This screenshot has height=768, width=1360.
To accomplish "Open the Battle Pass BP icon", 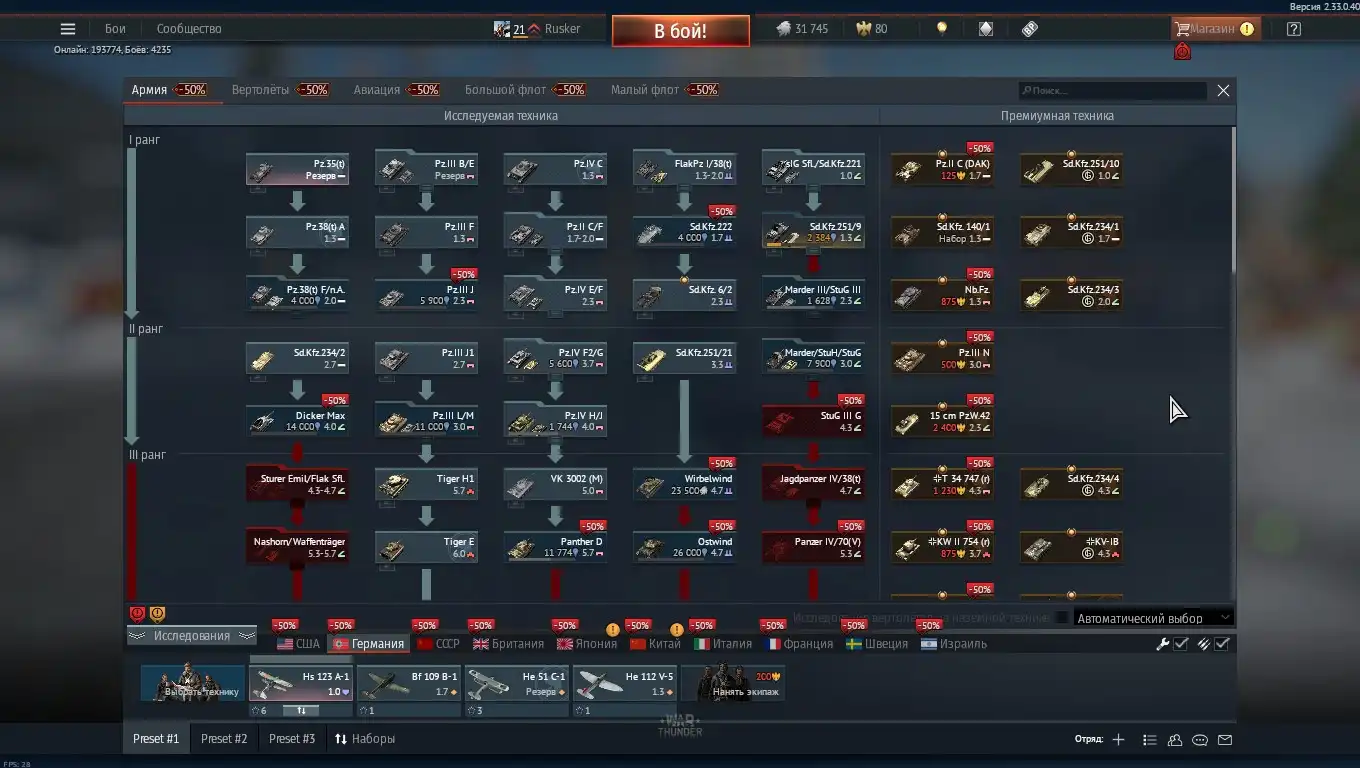I will [1030, 29].
